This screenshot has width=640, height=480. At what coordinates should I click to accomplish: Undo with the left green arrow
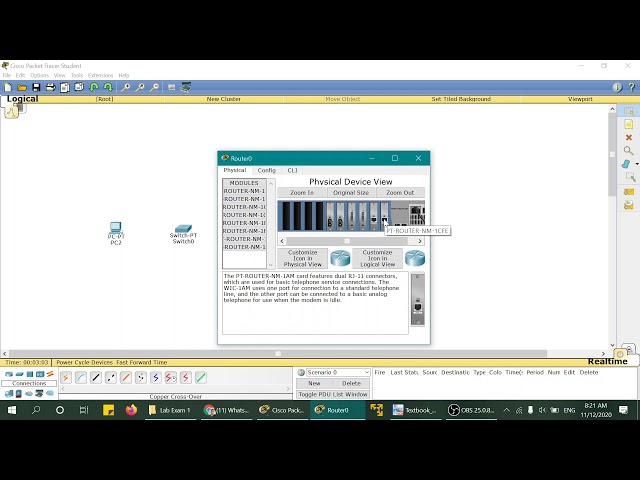[x=94, y=87]
